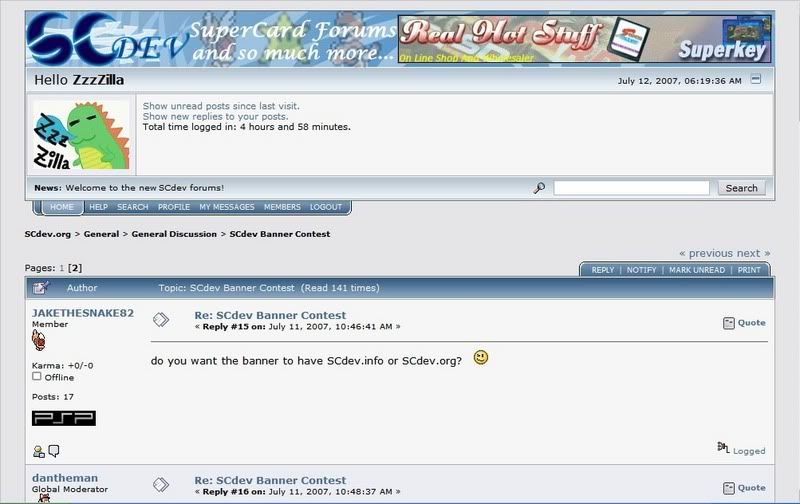This screenshot has width=800, height=504.
Task: Go to SCdev.org breadcrumb link
Action: tap(48, 234)
